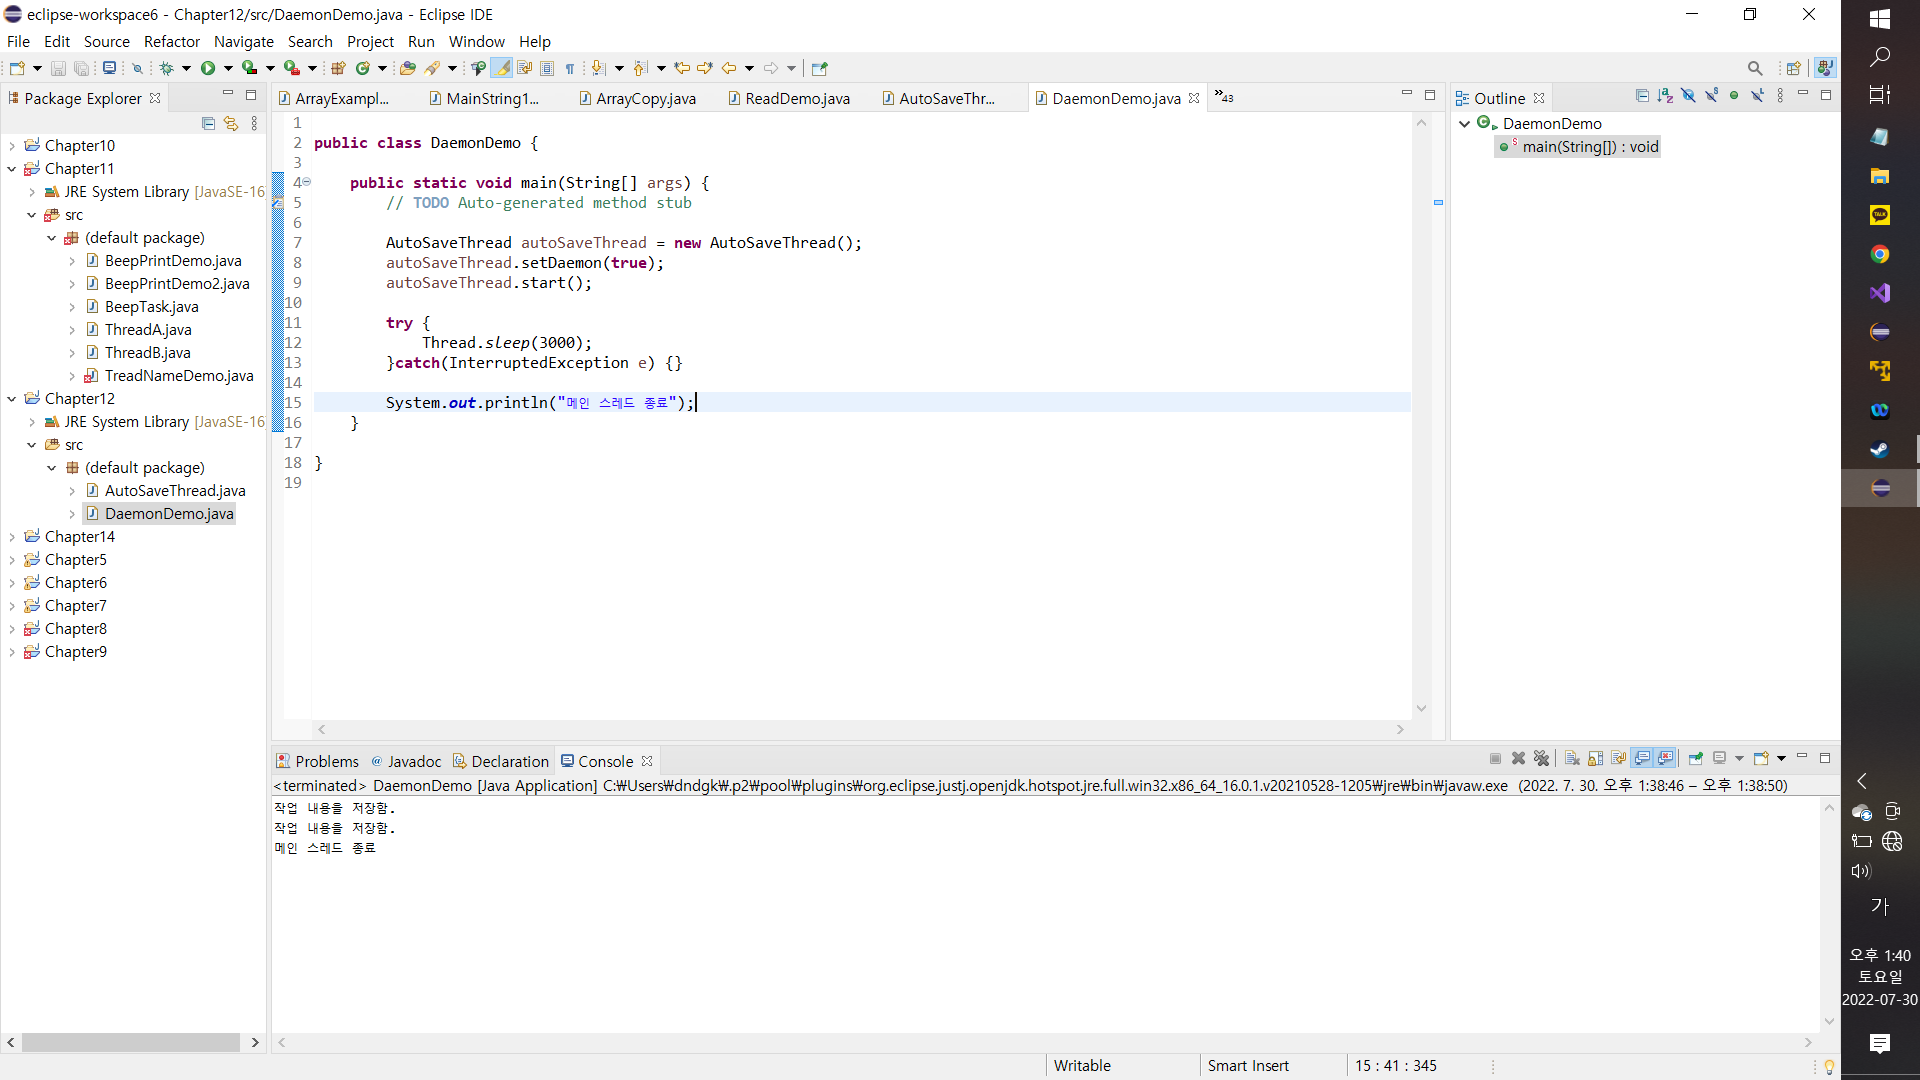Toggle Scroll Lock in Console toolbar
The width and height of the screenshot is (1920, 1080).
1595,759
